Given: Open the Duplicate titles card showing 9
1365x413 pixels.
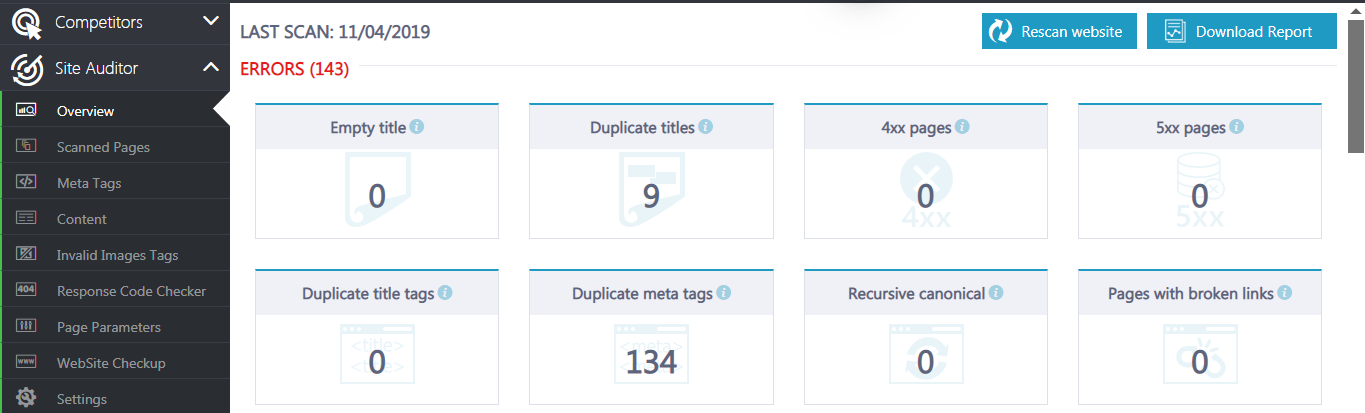Looking at the screenshot, I should [x=651, y=171].
